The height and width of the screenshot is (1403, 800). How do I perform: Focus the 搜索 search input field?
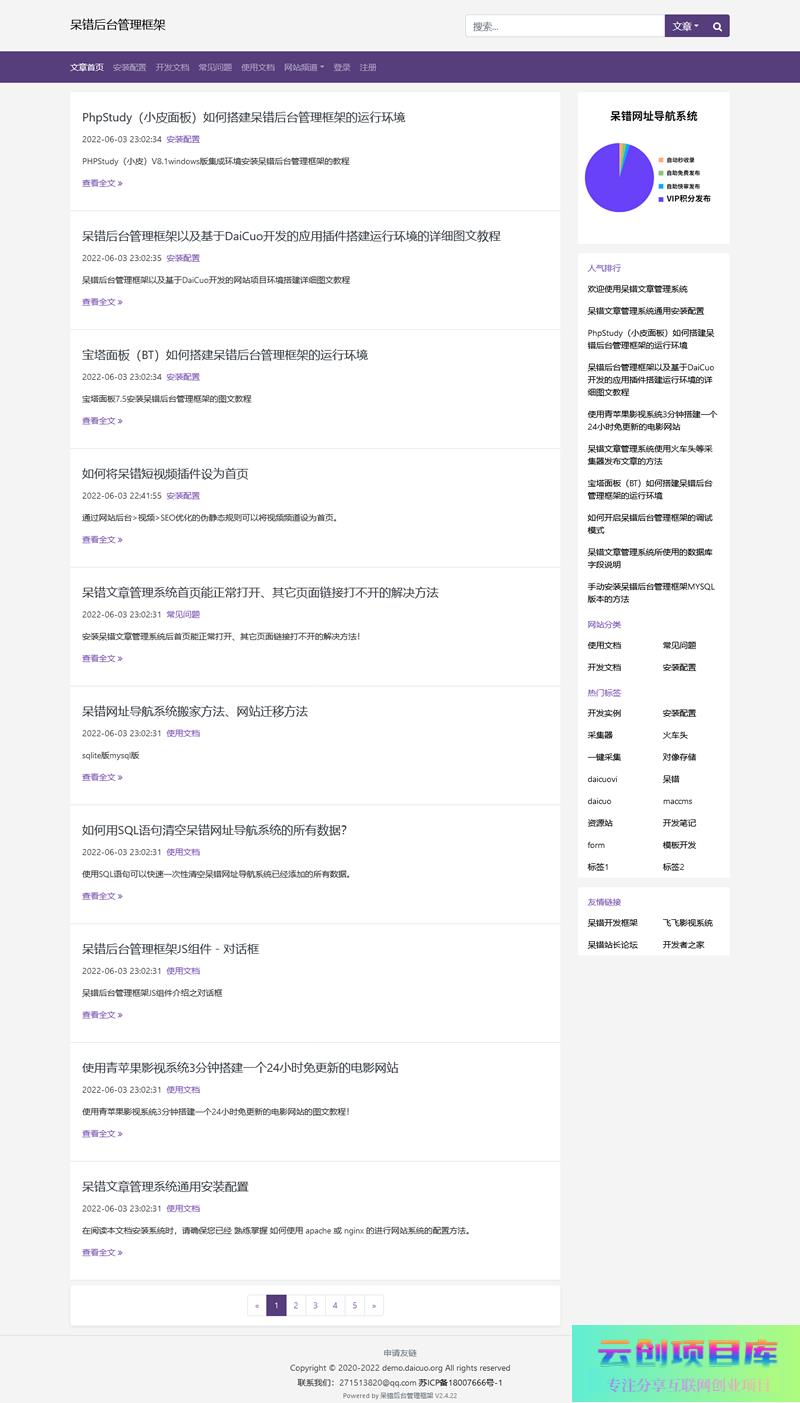tap(565, 26)
